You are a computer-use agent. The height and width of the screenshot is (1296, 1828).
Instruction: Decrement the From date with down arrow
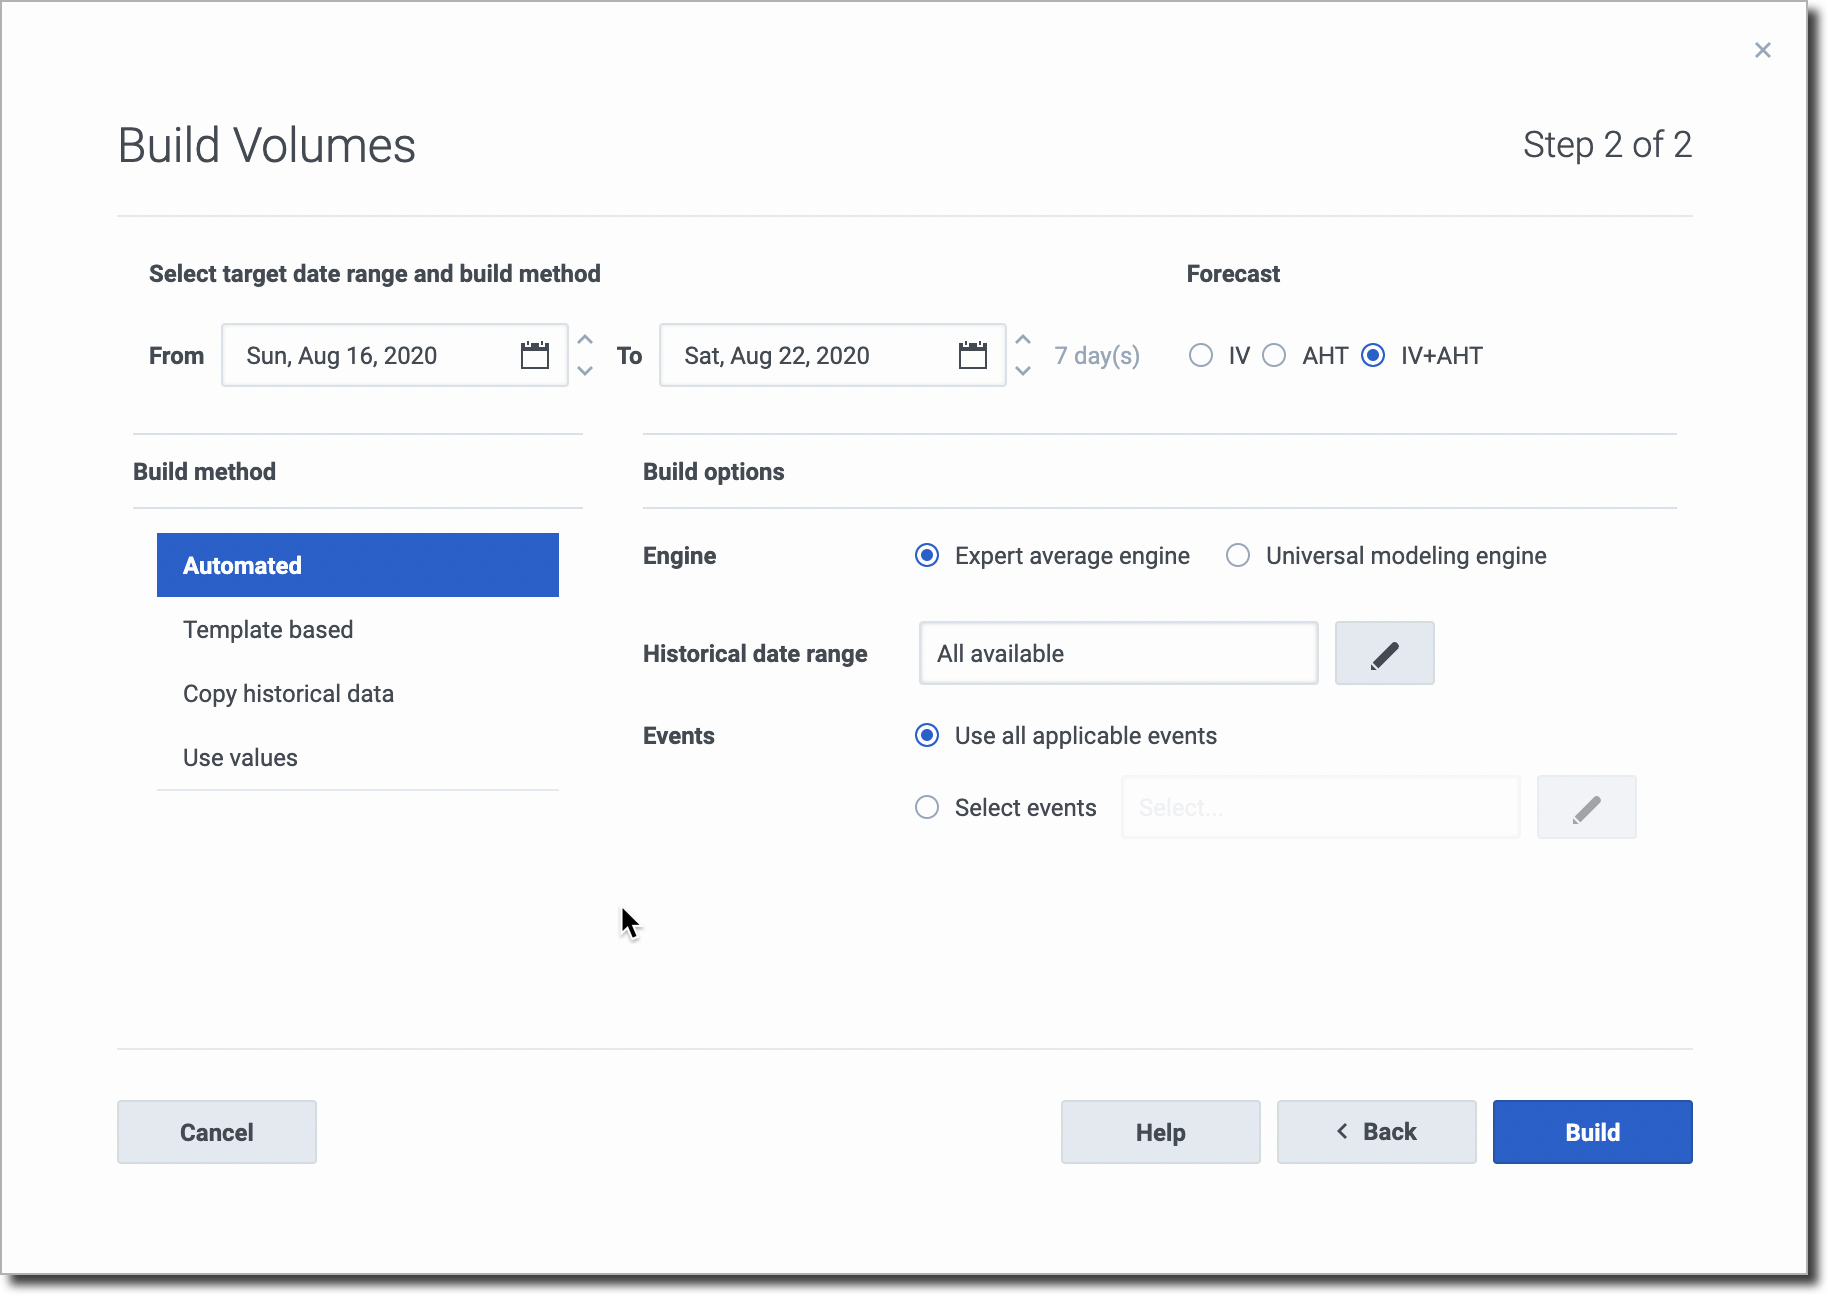coord(586,371)
